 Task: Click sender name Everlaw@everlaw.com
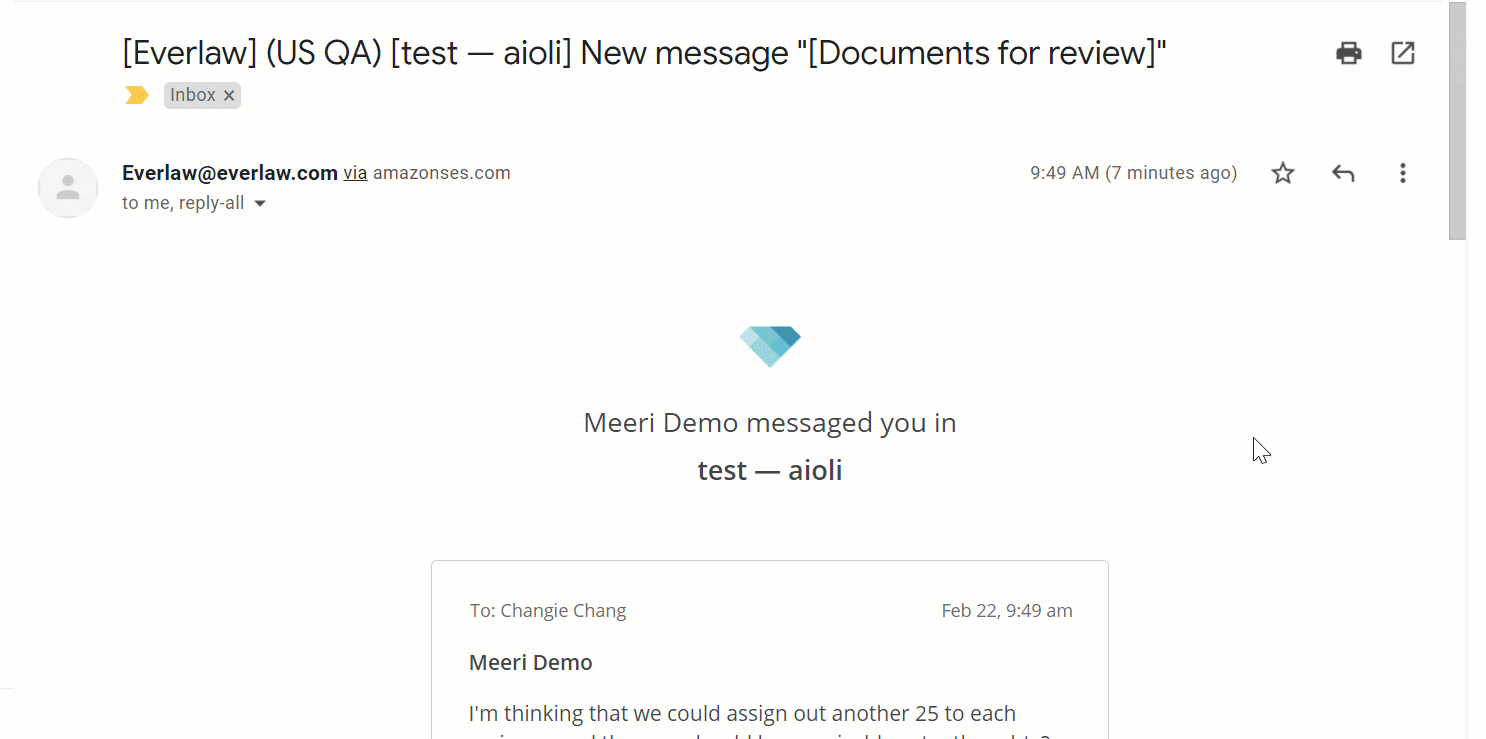point(230,173)
